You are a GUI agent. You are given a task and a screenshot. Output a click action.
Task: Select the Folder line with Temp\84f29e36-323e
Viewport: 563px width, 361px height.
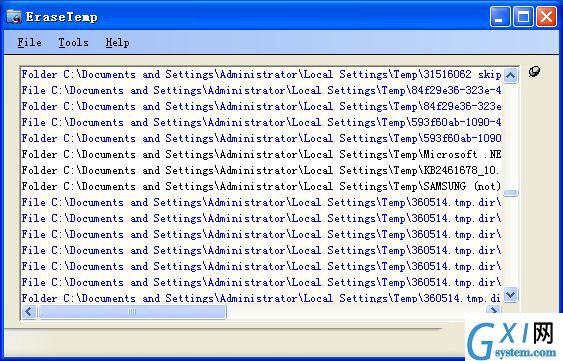coord(261,106)
